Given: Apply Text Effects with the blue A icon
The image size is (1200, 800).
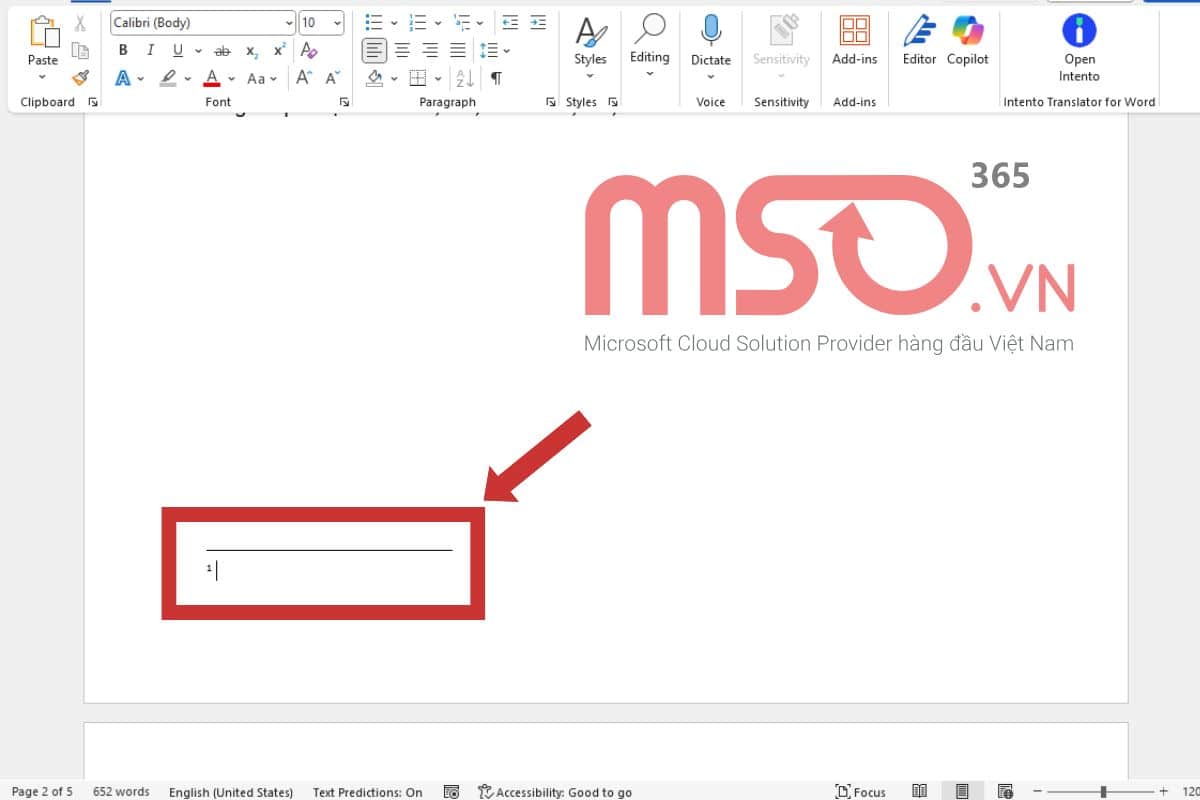Looking at the screenshot, I should click(x=123, y=78).
